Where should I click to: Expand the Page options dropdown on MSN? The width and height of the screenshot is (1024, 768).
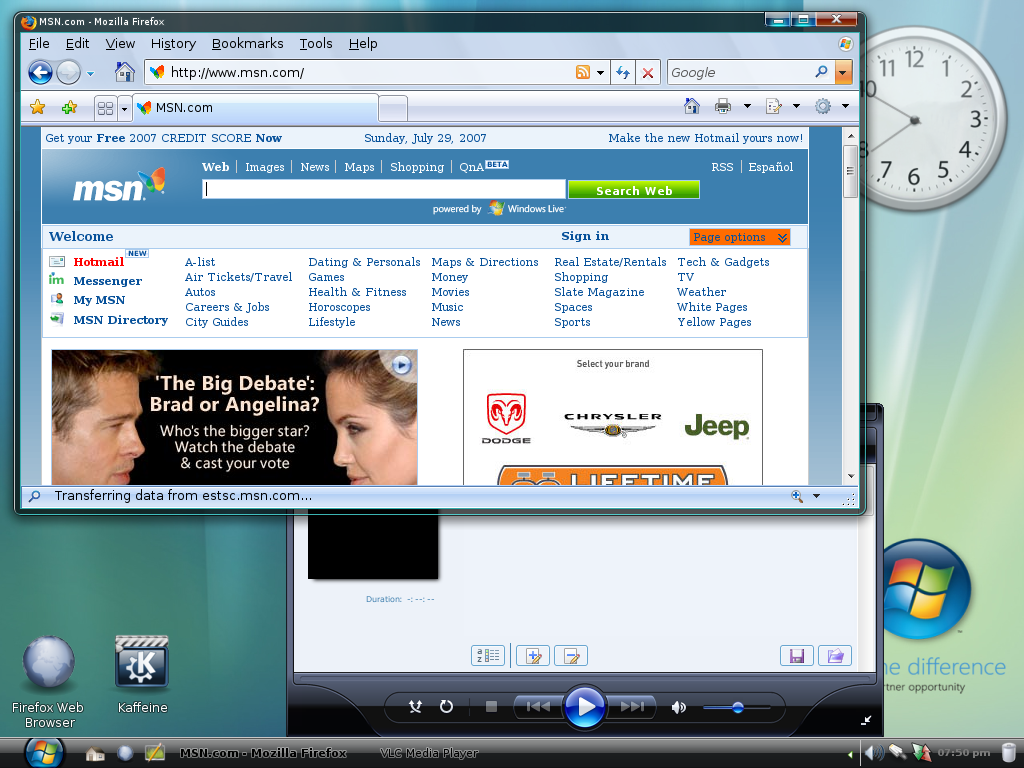click(739, 237)
